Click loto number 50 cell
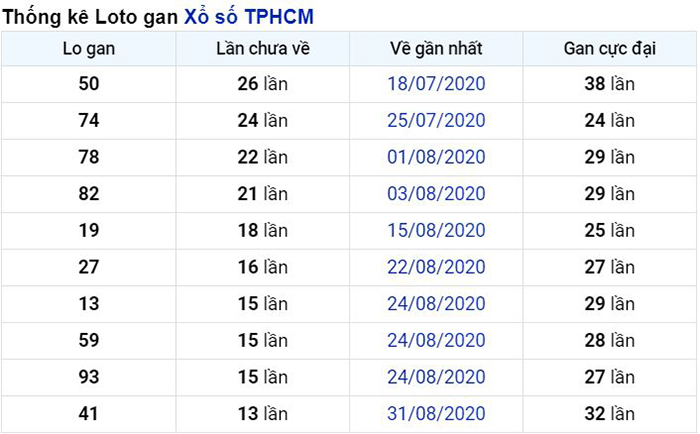700x434 pixels. coord(89,84)
